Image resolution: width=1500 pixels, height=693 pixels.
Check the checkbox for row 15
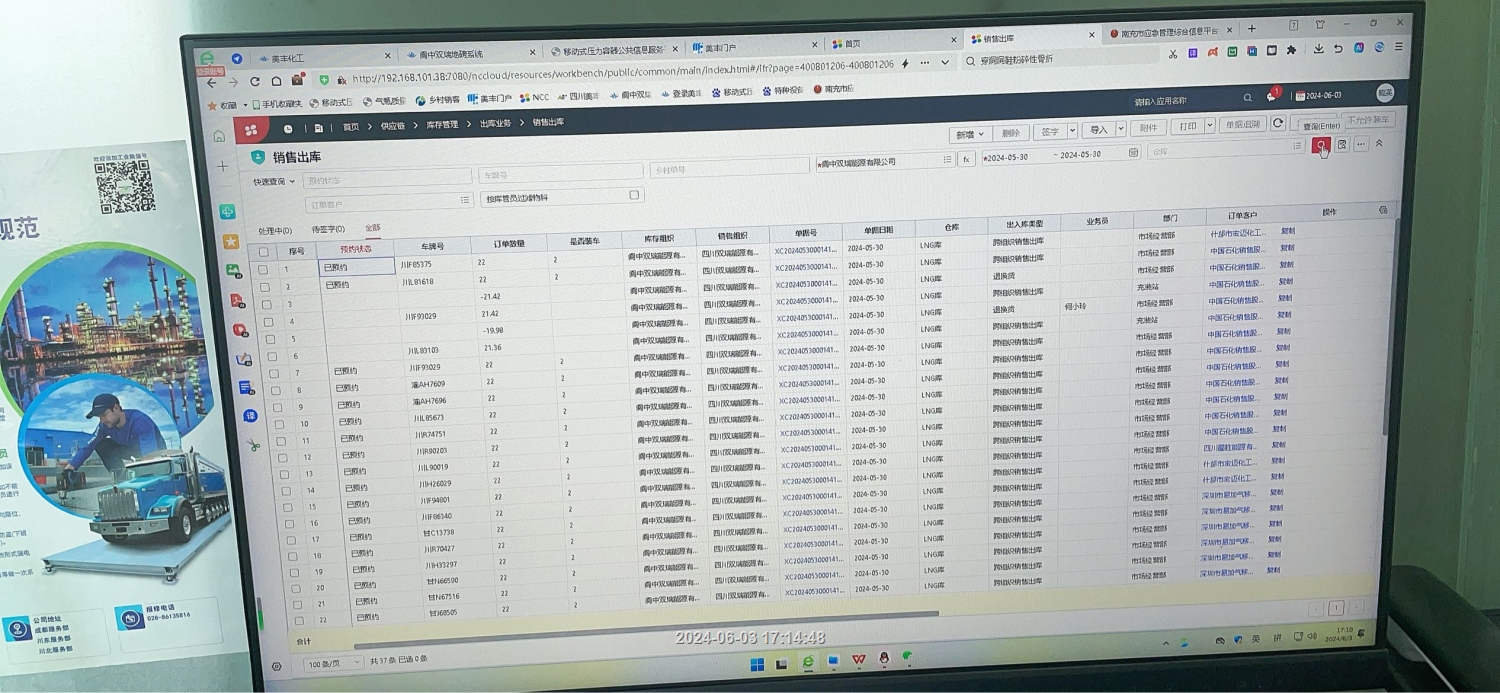pyautogui.click(x=287, y=507)
